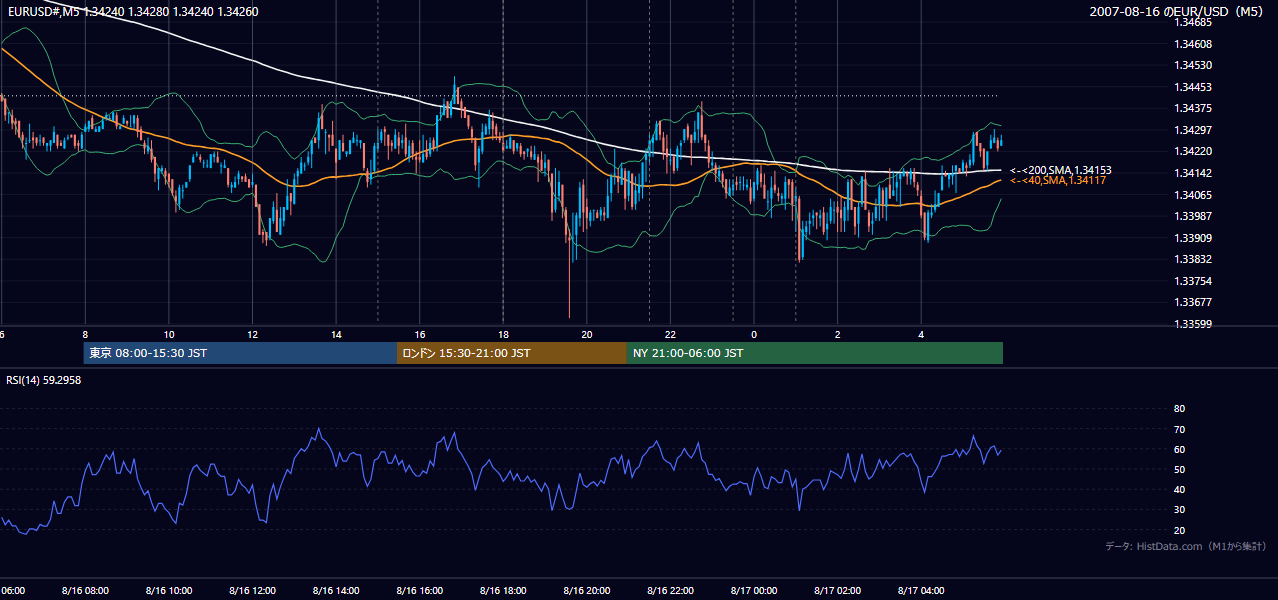Viewport: 1278px width, 600px height.
Task: Click price axis label 1.33677
Action: (1193, 302)
